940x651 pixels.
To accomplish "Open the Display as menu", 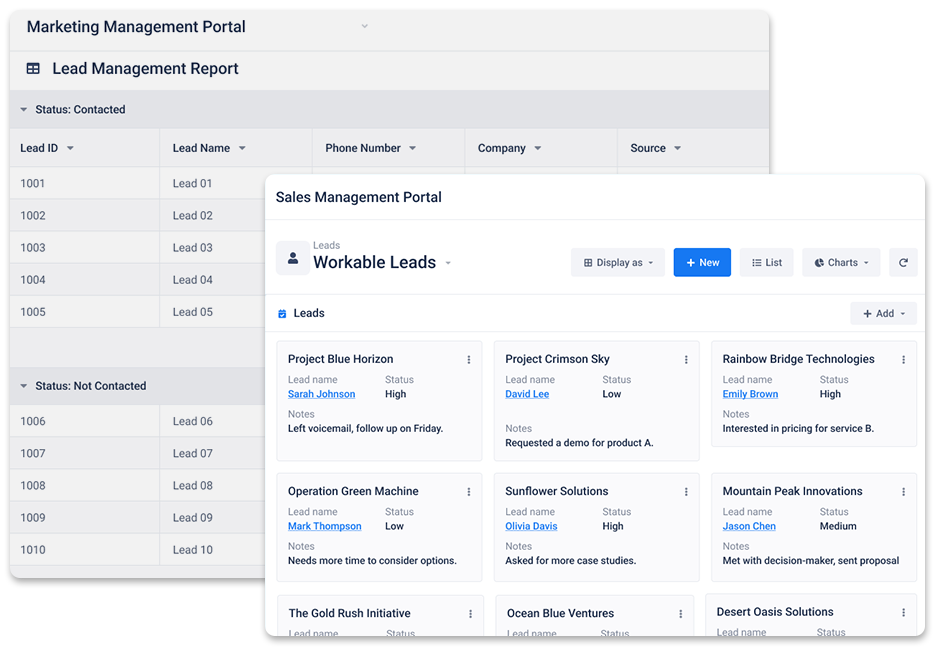I will (617, 263).
